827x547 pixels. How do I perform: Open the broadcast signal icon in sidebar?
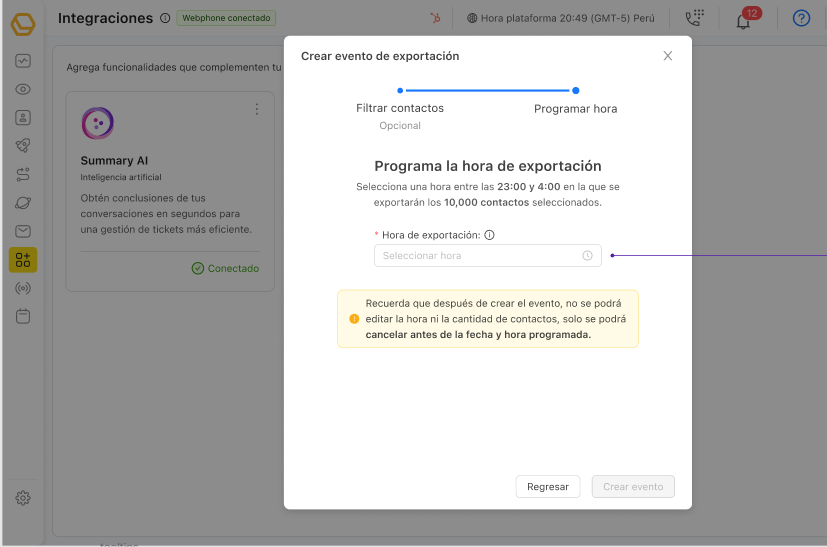point(23,289)
